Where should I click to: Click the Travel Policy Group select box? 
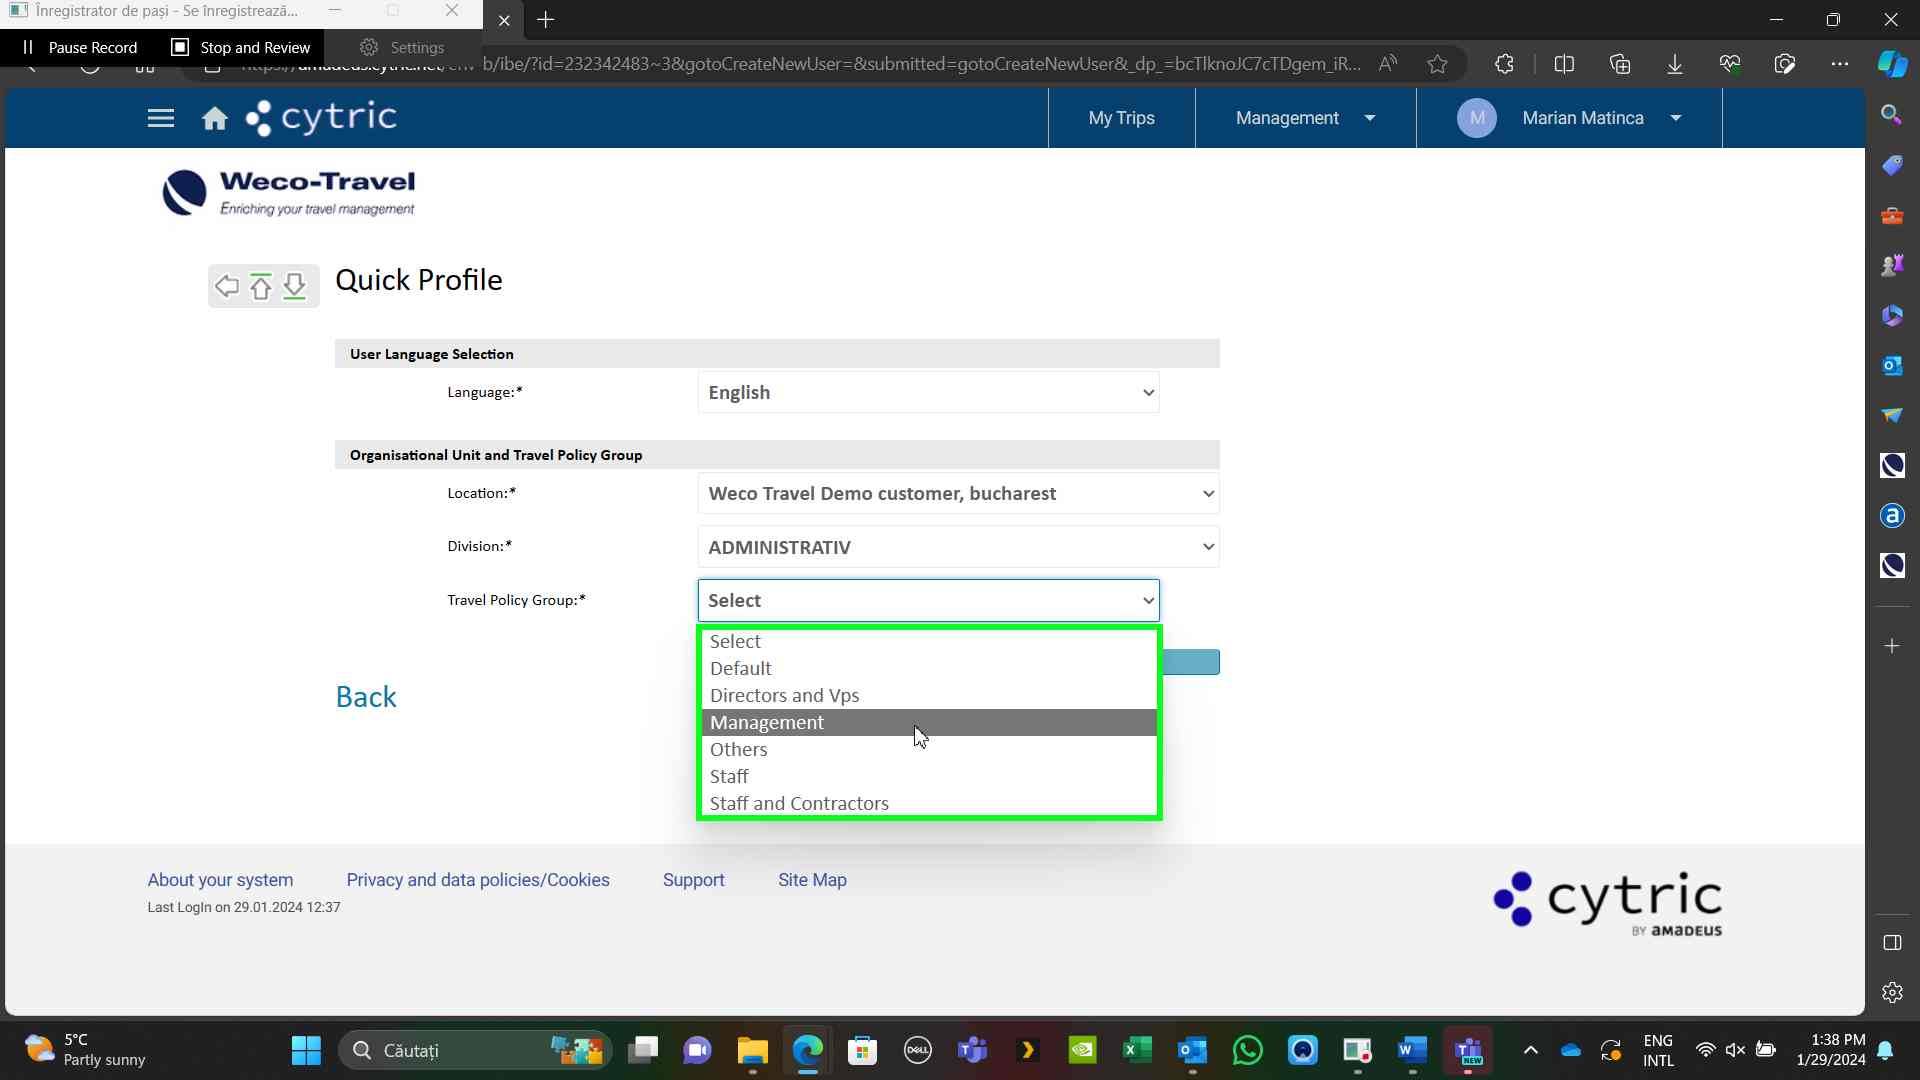[x=928, y=600]
